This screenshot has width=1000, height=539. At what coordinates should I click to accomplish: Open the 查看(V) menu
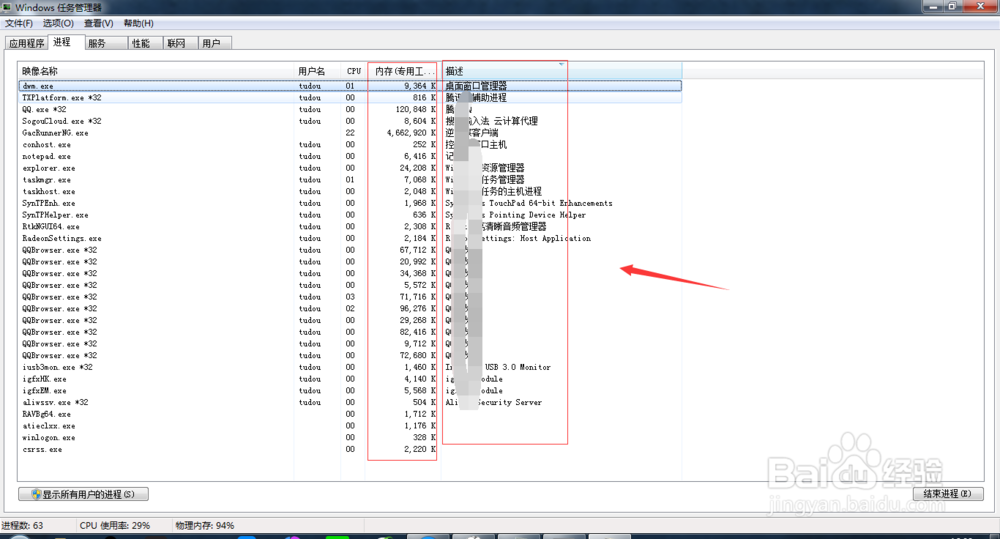tap(98, 24)
